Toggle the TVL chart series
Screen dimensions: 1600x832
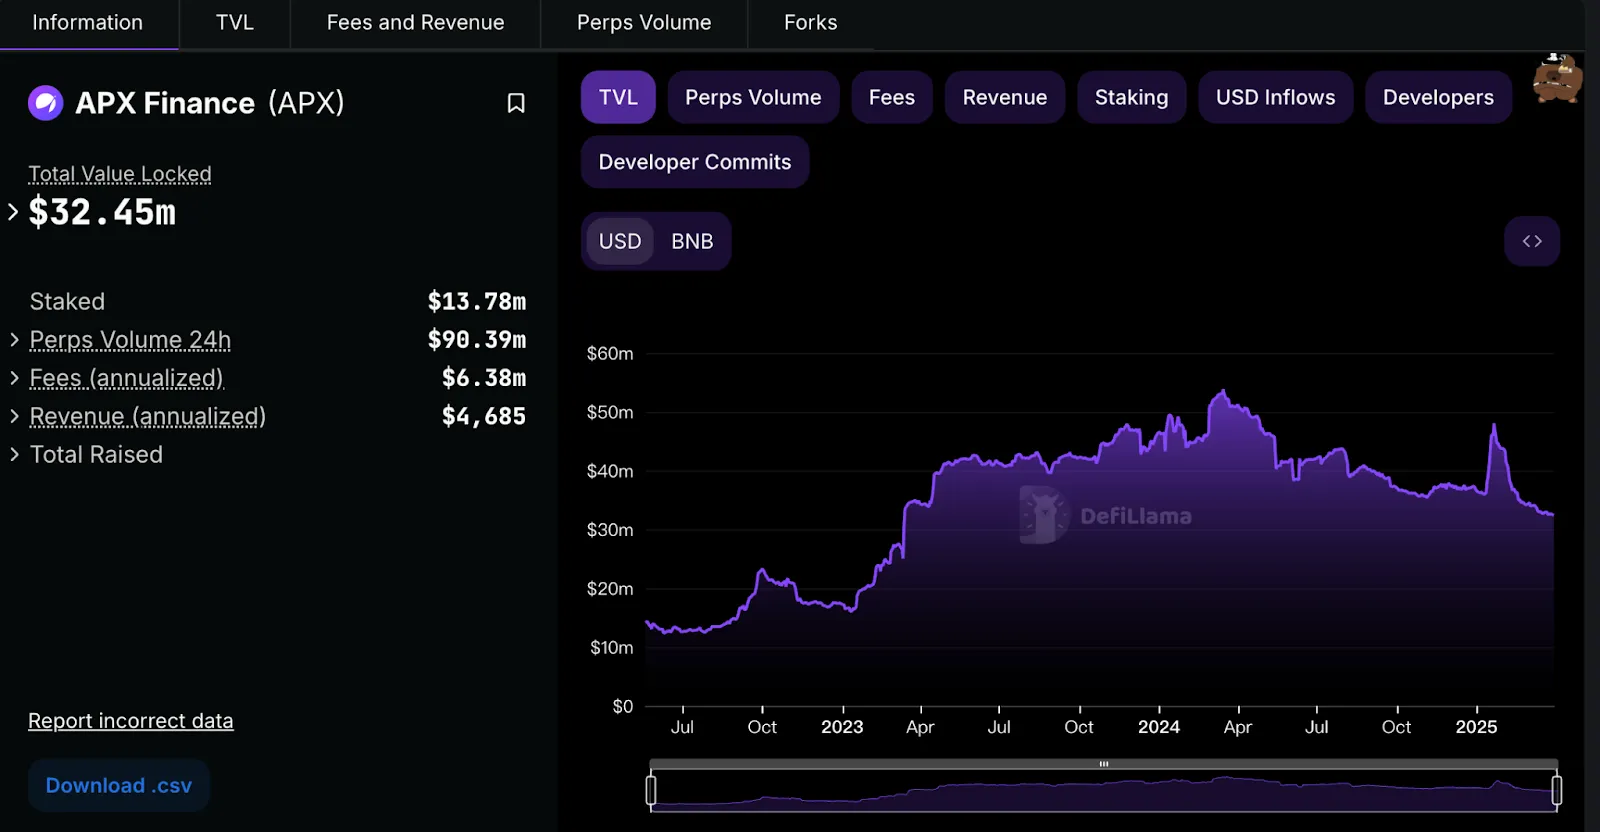(x=618, y=97)
